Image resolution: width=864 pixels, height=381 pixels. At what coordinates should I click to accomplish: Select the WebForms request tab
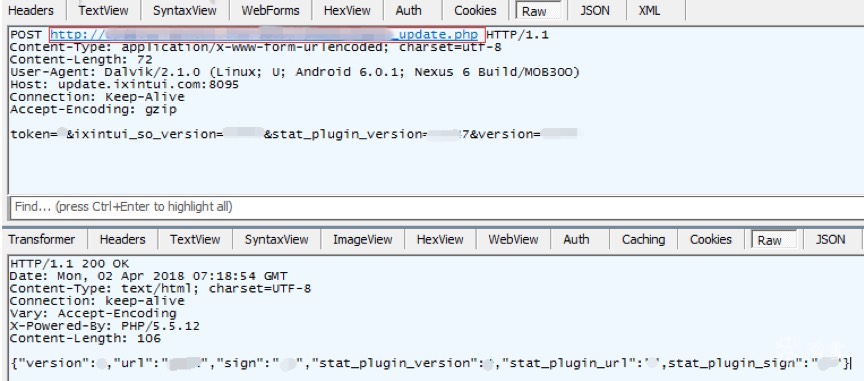pos(271,10)
